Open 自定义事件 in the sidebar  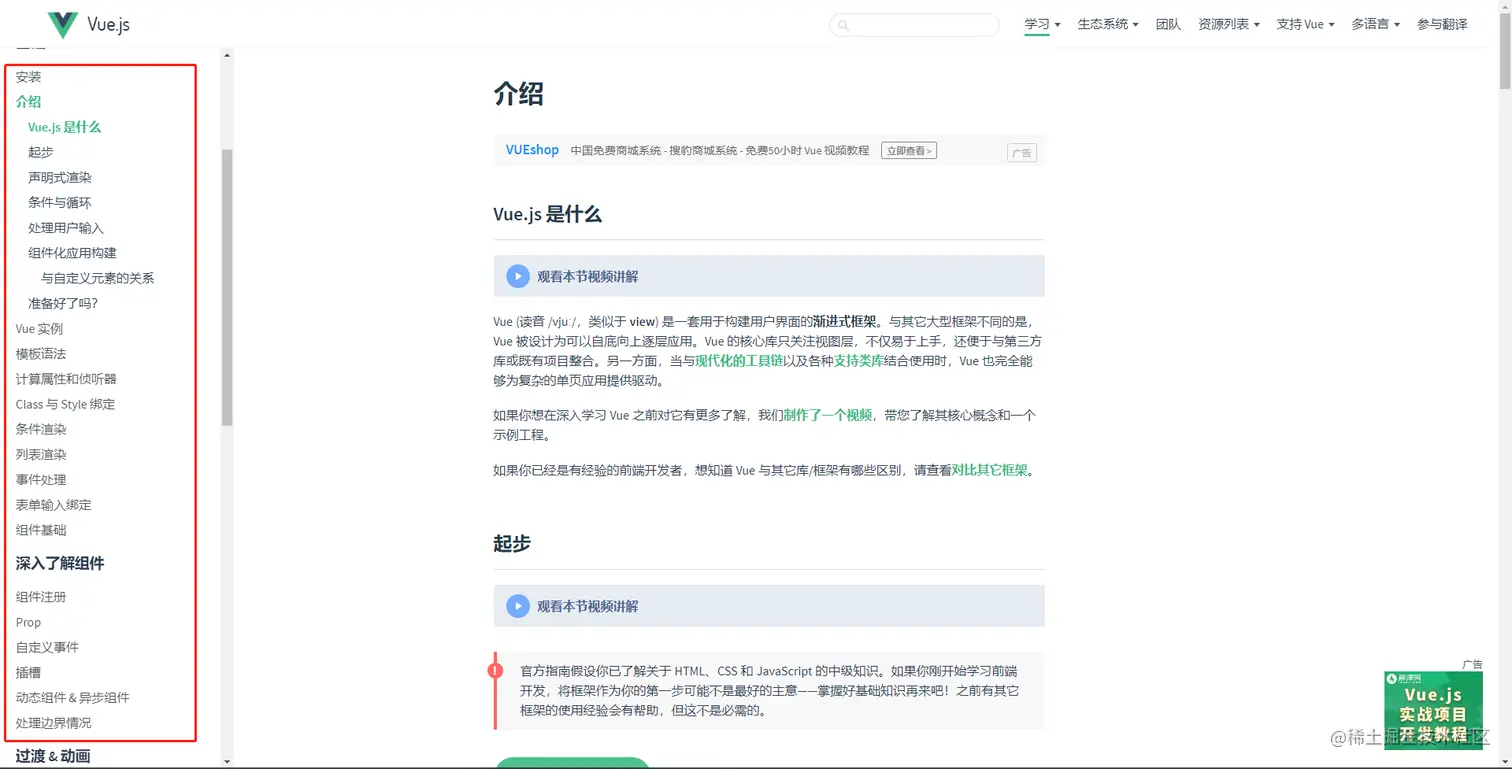point(47,647)
